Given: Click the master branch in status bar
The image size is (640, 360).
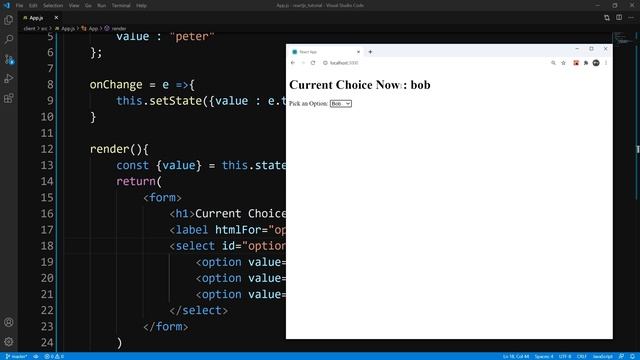Looking at the screenshot, I should pos(16,356).
